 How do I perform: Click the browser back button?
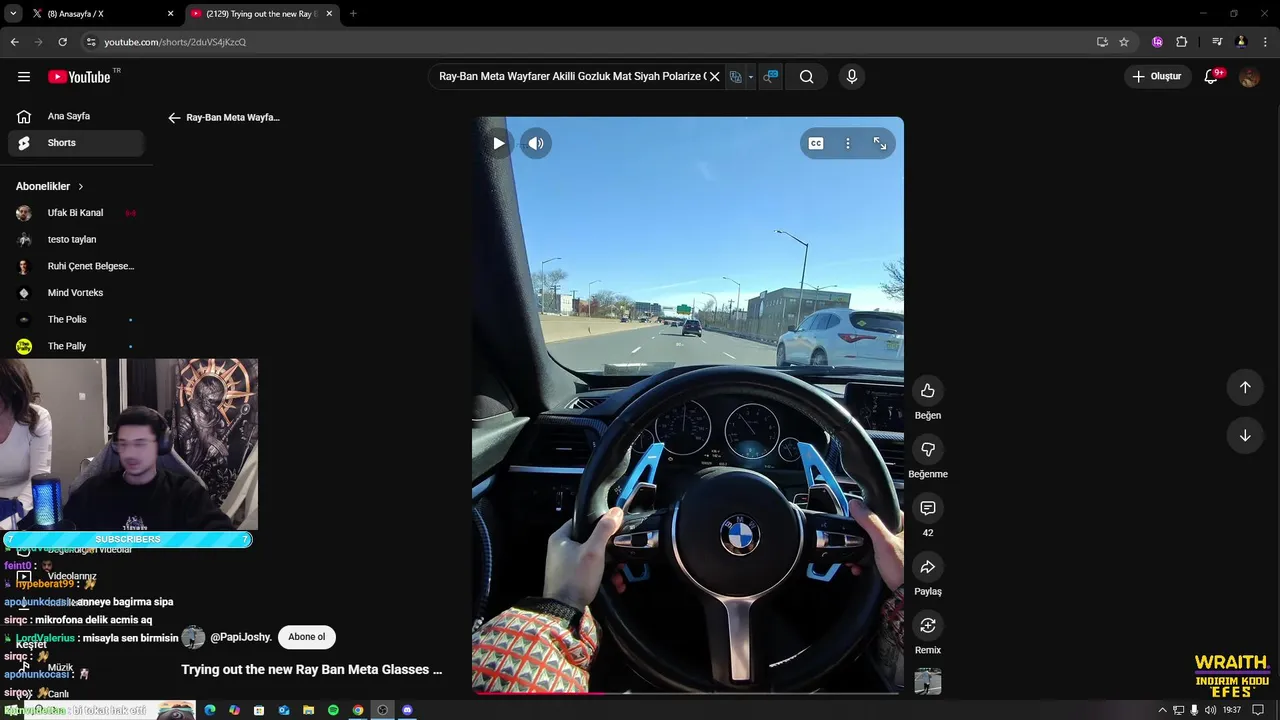coord(14,42)
